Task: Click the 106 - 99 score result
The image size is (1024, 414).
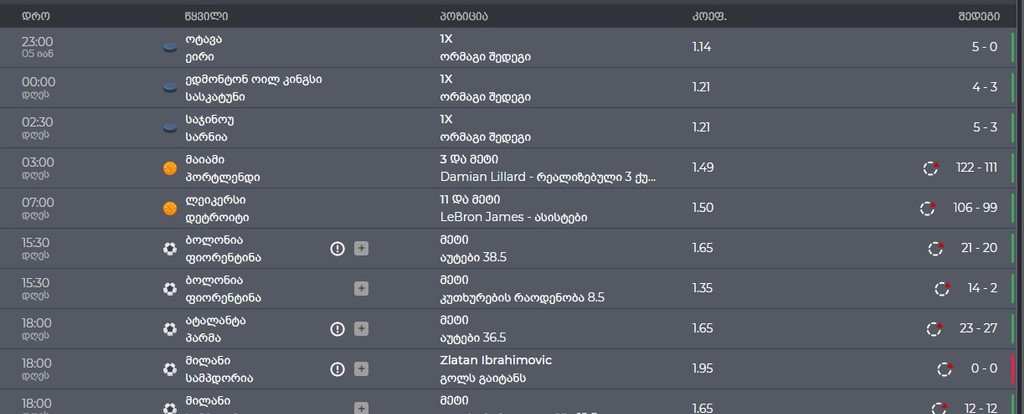Action: point(975,208)
